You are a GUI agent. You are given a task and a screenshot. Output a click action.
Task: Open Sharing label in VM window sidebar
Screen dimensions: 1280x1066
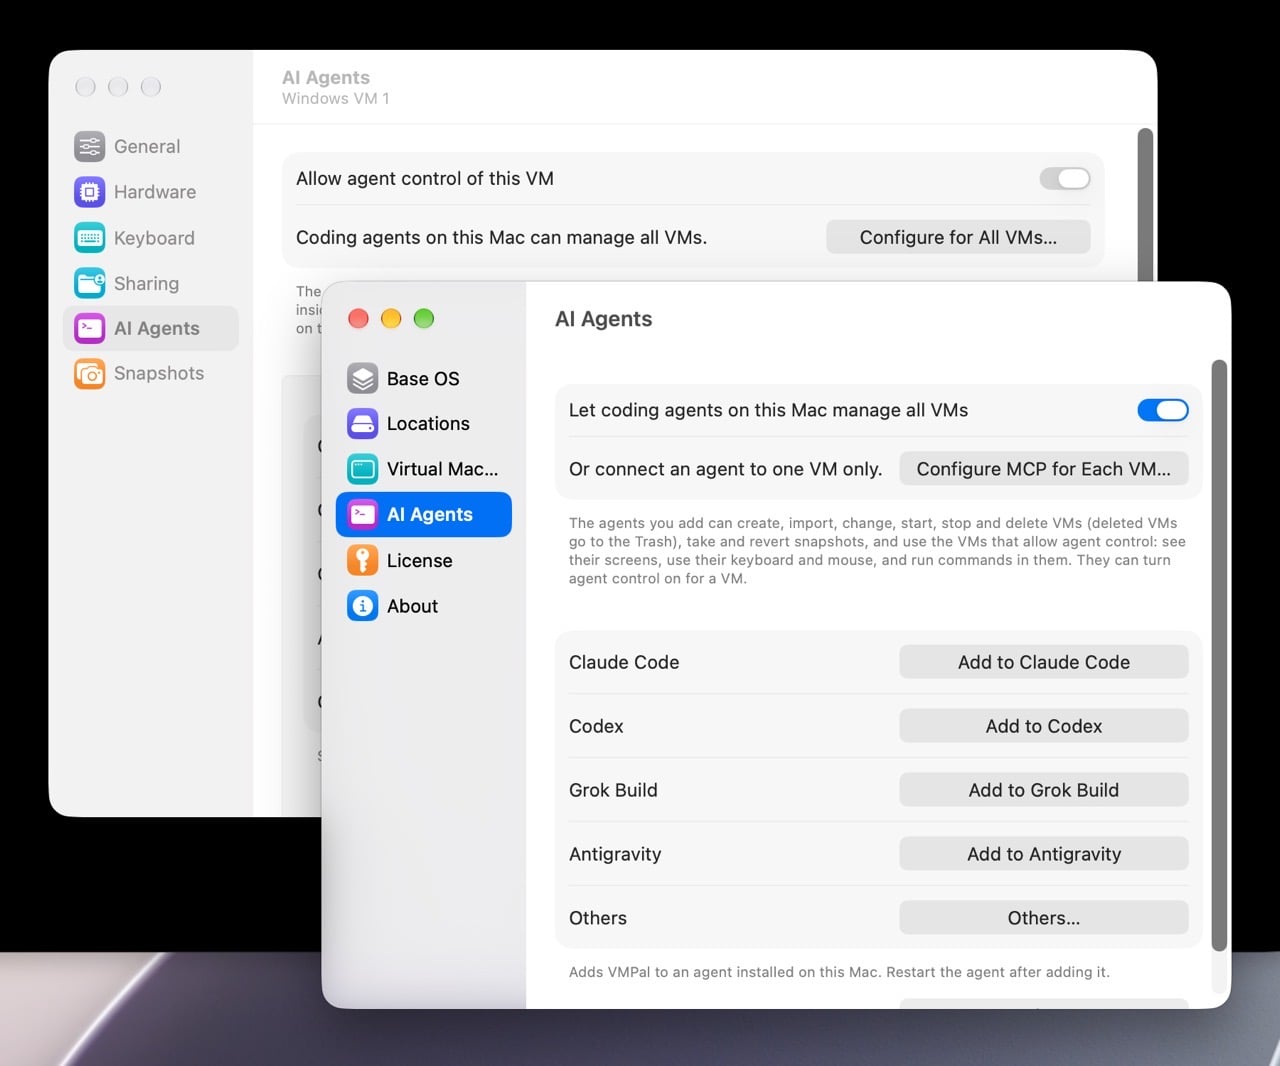(146, 283)
